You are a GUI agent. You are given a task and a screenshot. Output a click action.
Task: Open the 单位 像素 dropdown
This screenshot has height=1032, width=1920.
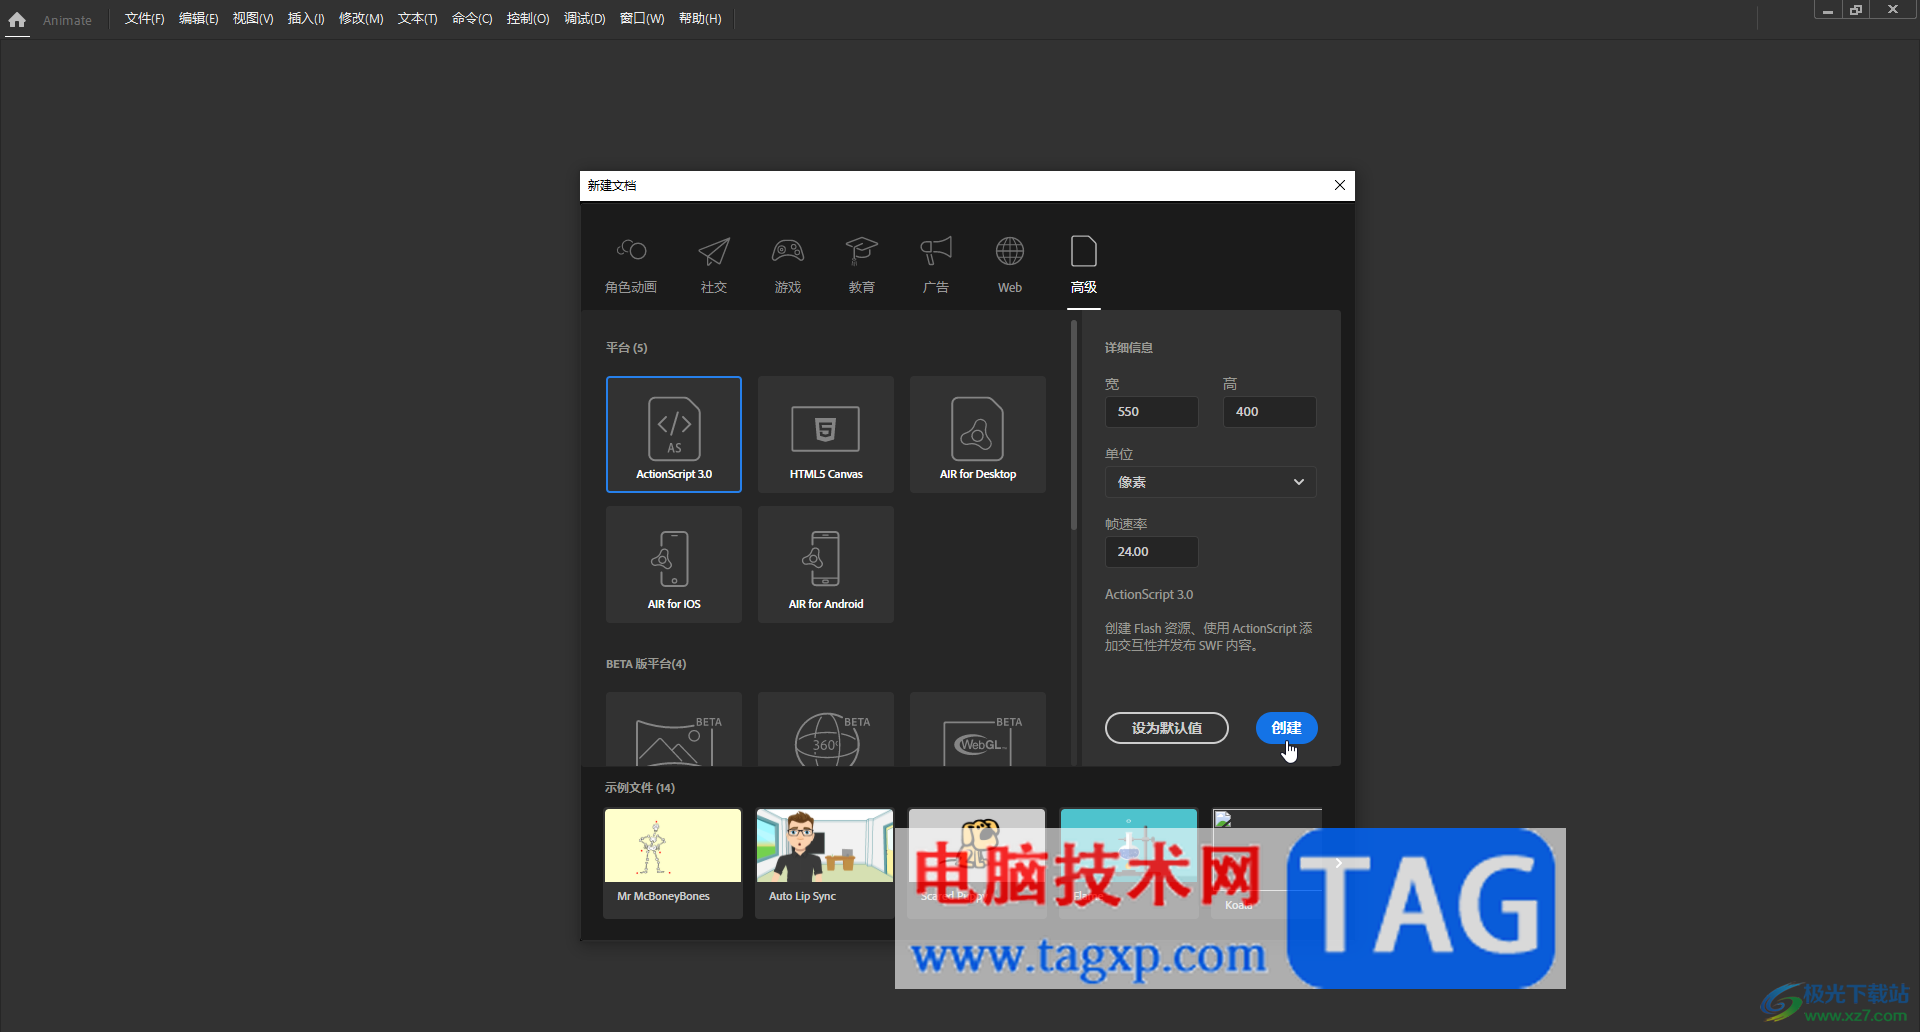[x=1210, y=482]
